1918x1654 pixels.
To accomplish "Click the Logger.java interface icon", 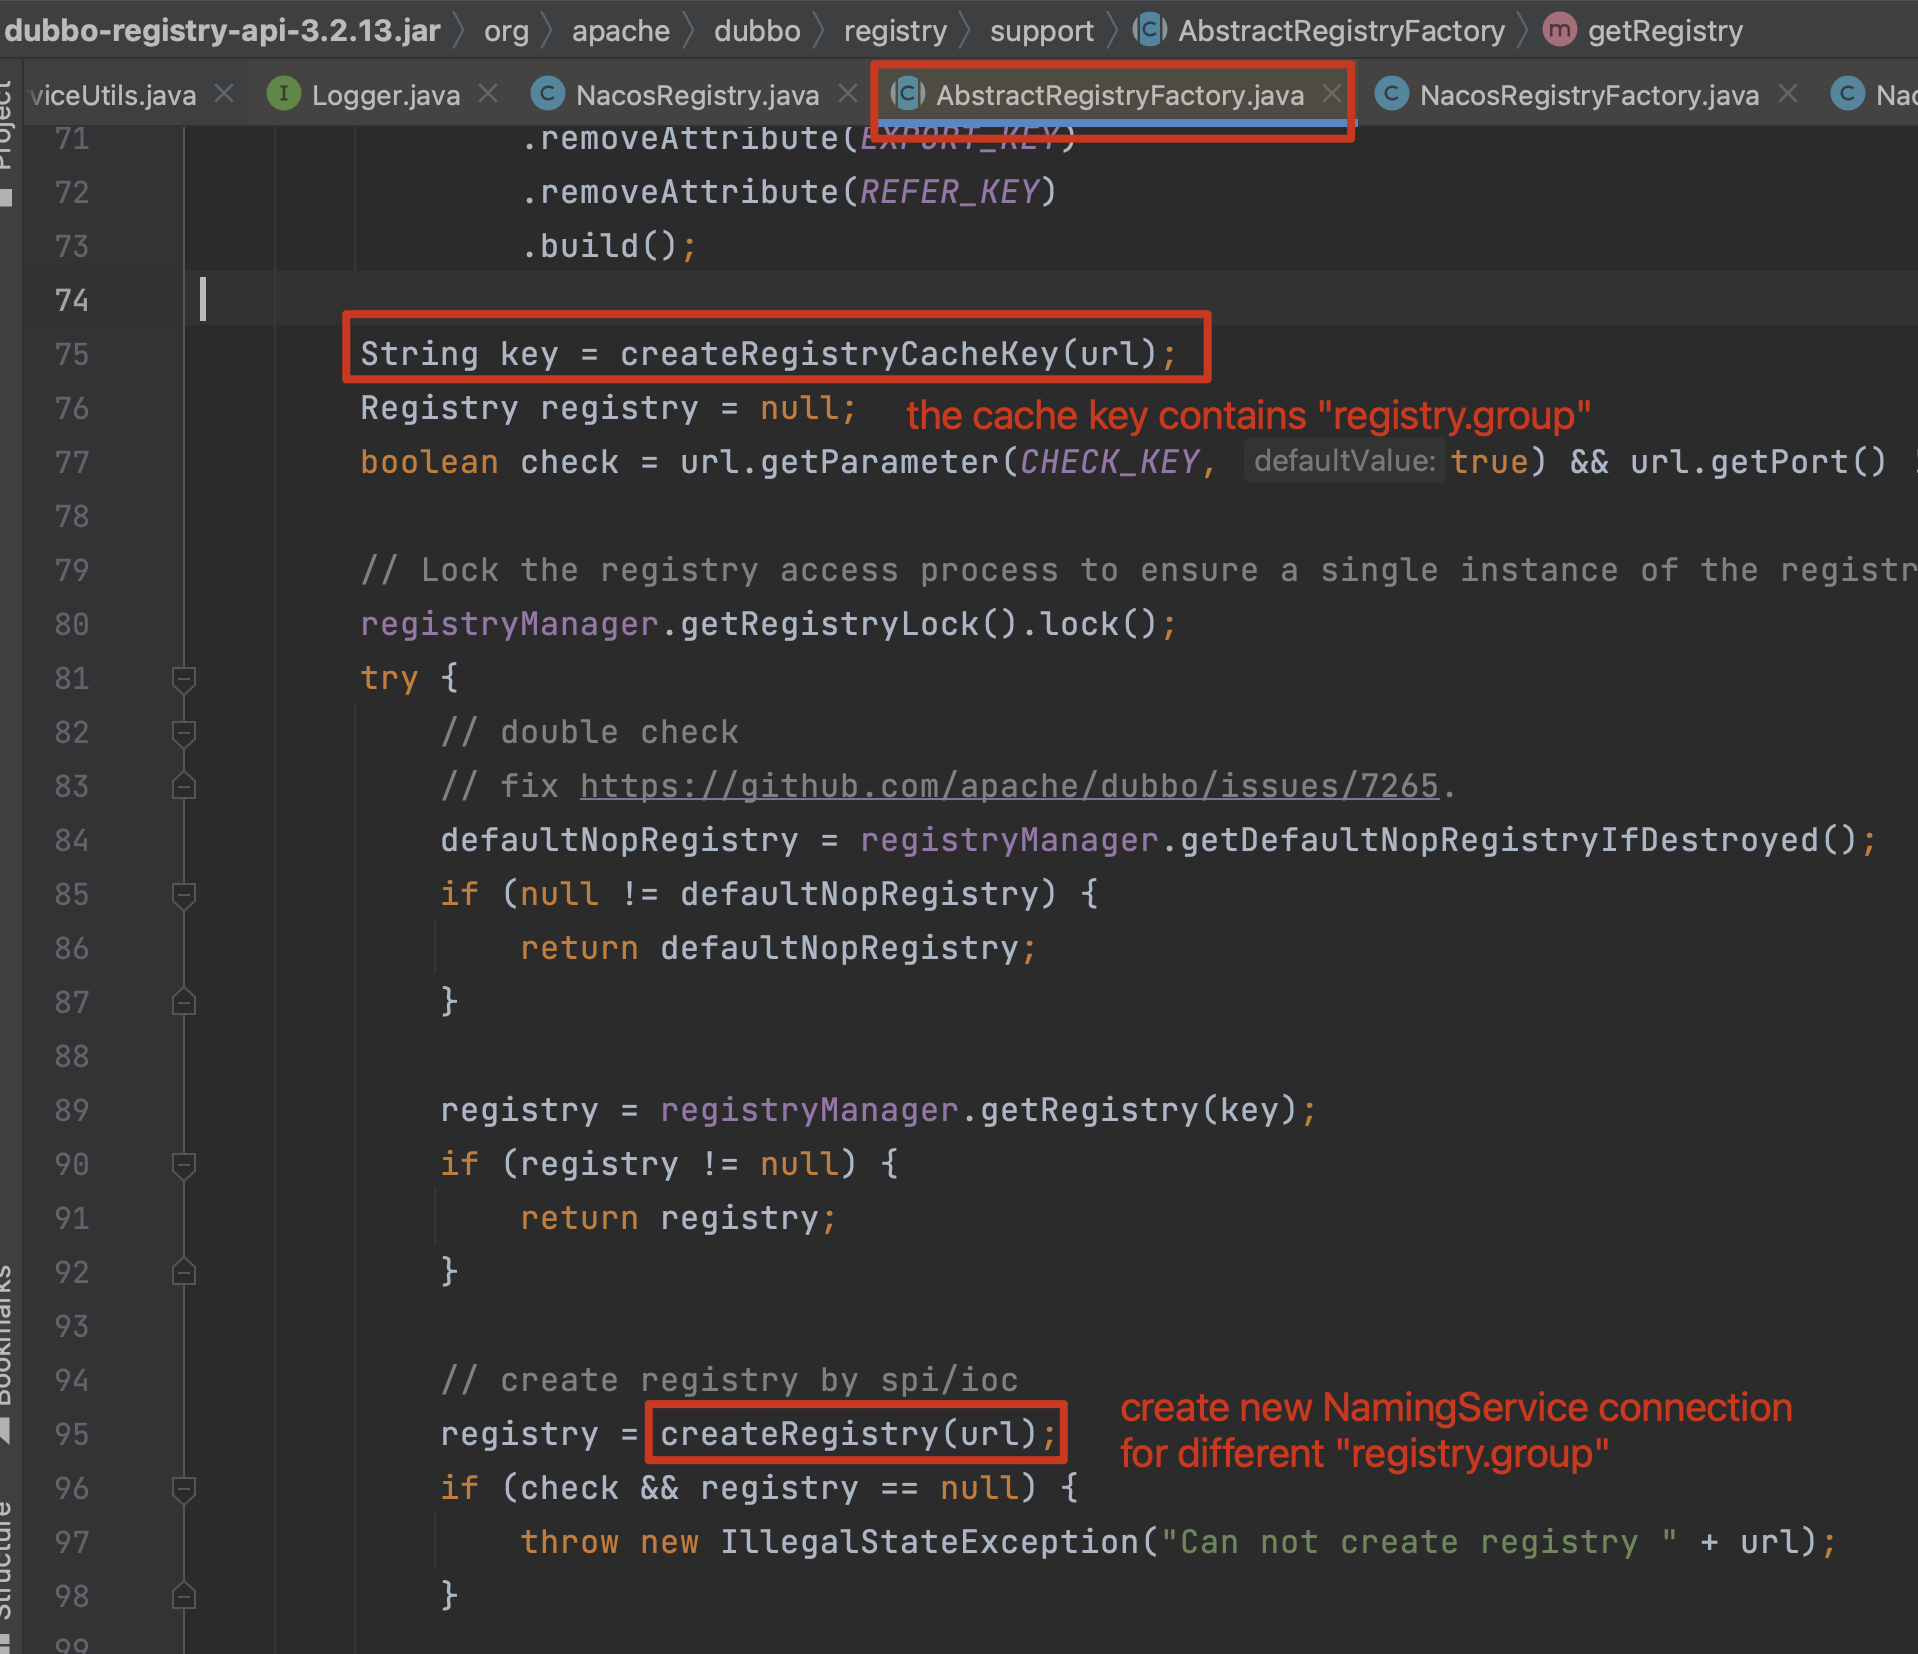I will pyautogui.click(x=284, y=94).
